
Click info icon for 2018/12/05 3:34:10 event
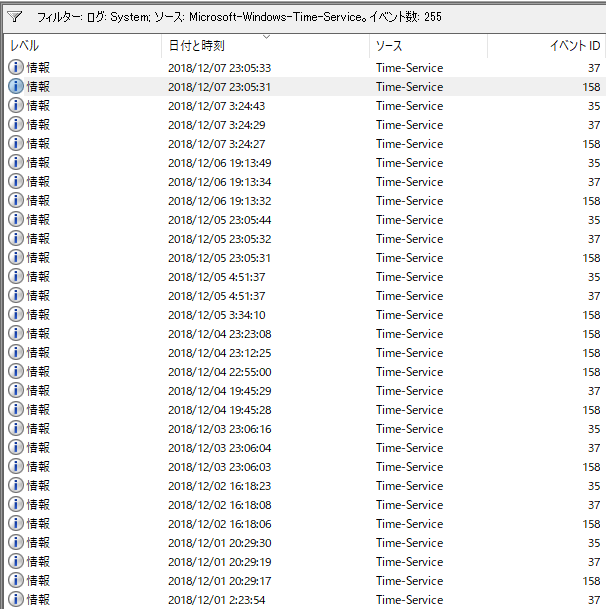pos(16,315)
